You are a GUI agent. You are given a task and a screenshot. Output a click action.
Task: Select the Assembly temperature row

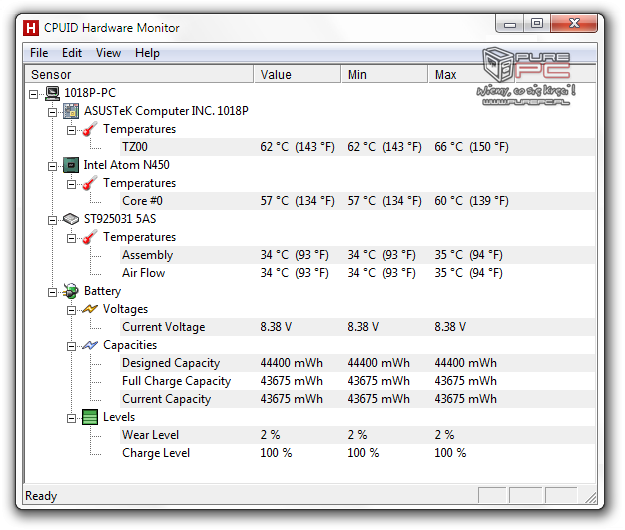[358, 255]
